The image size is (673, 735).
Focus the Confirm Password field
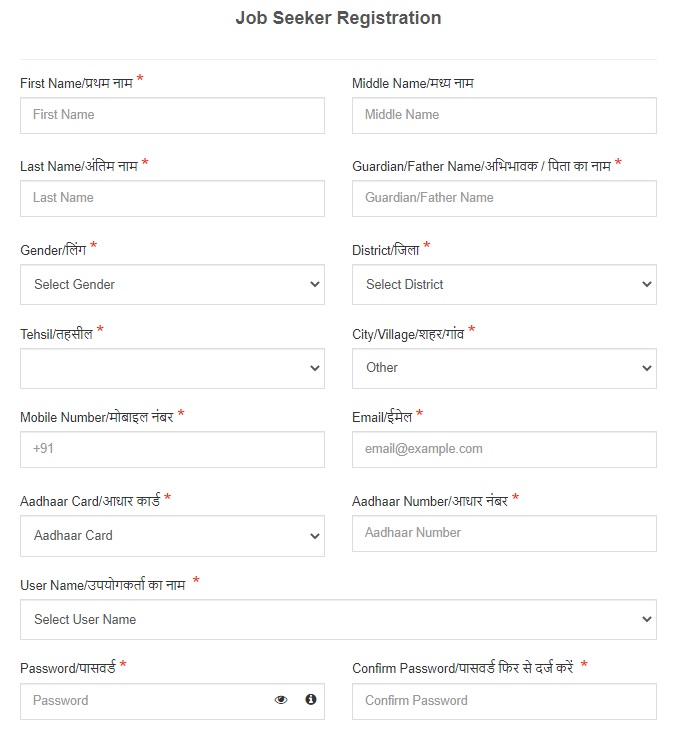click(x=504, y=701)
